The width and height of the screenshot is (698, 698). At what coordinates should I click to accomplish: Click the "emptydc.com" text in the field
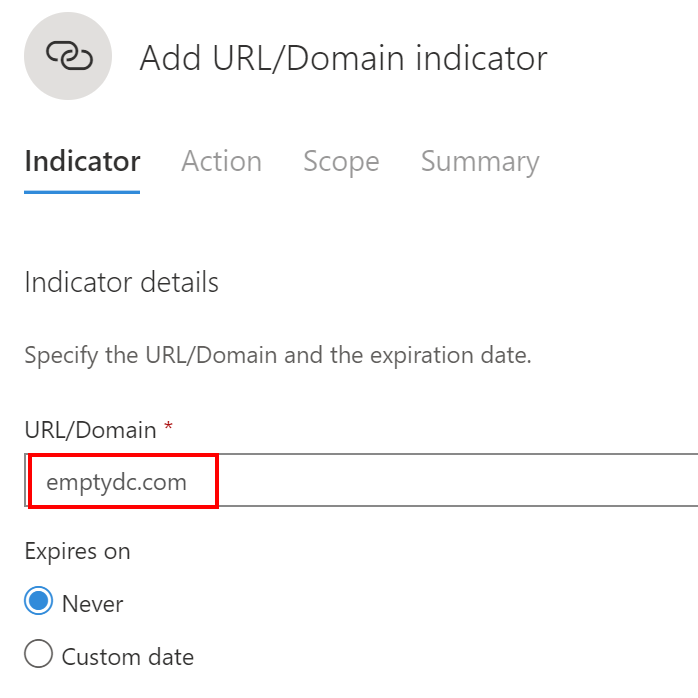click(116, 482)
